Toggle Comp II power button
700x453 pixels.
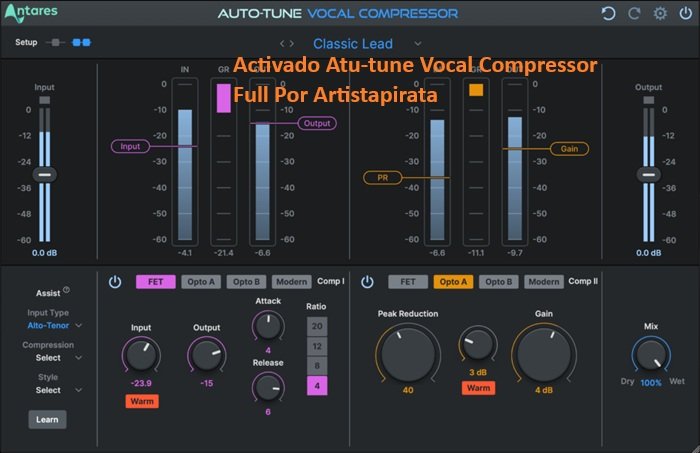pos(367,282)
